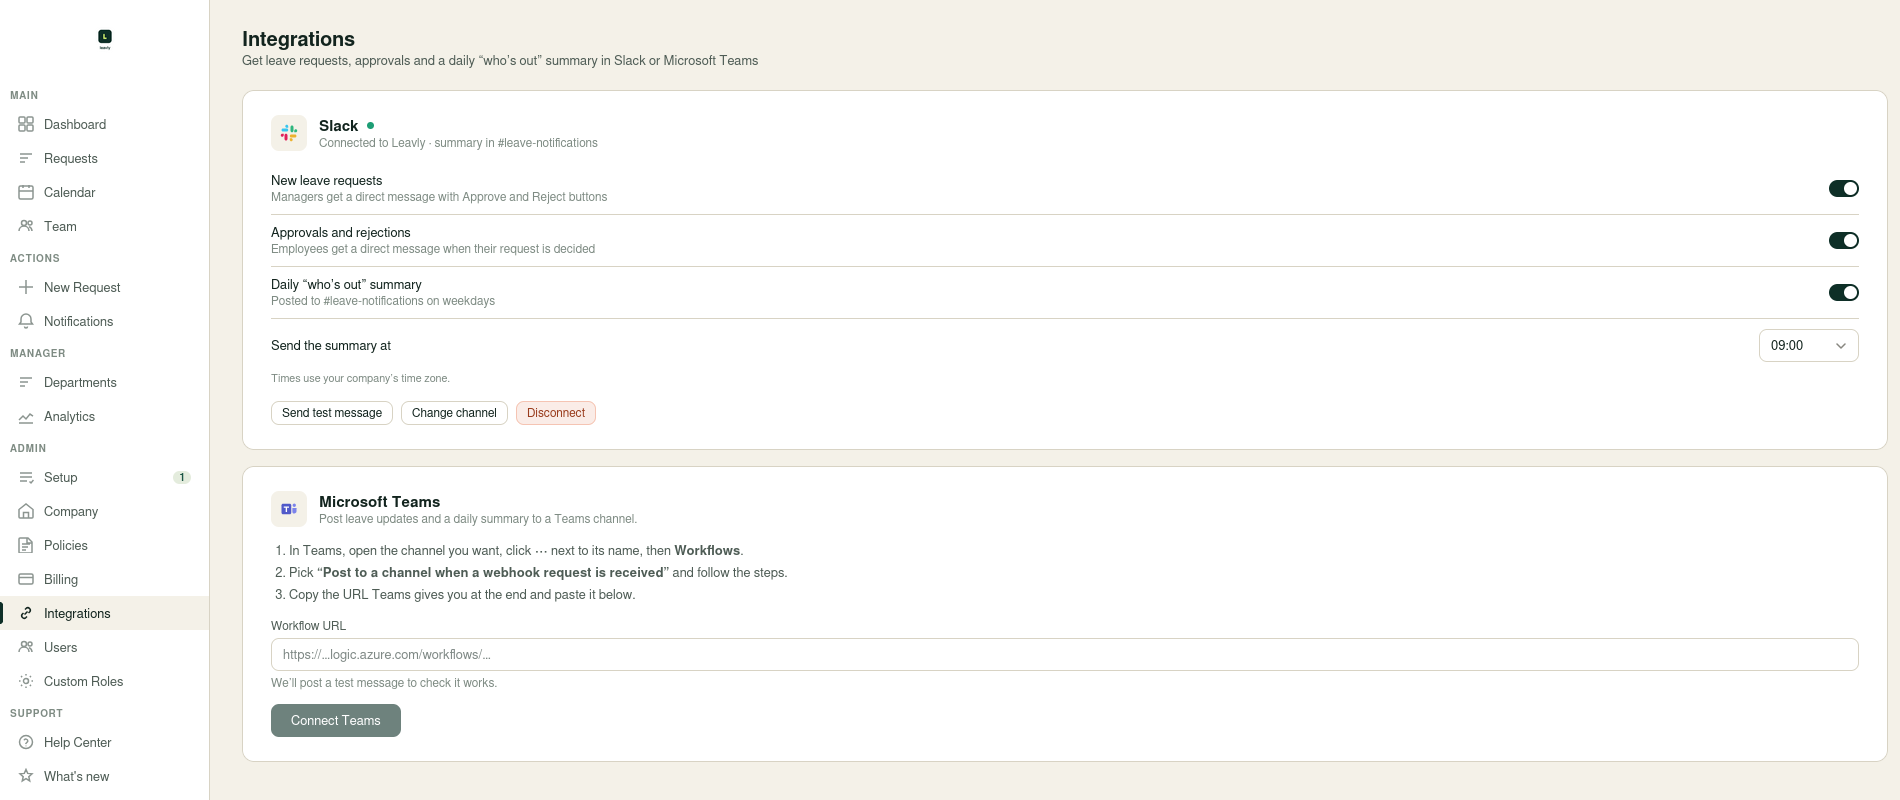Focus the Workflow URL input field
The image size is (1900, 800).
tap(1064, 655)
